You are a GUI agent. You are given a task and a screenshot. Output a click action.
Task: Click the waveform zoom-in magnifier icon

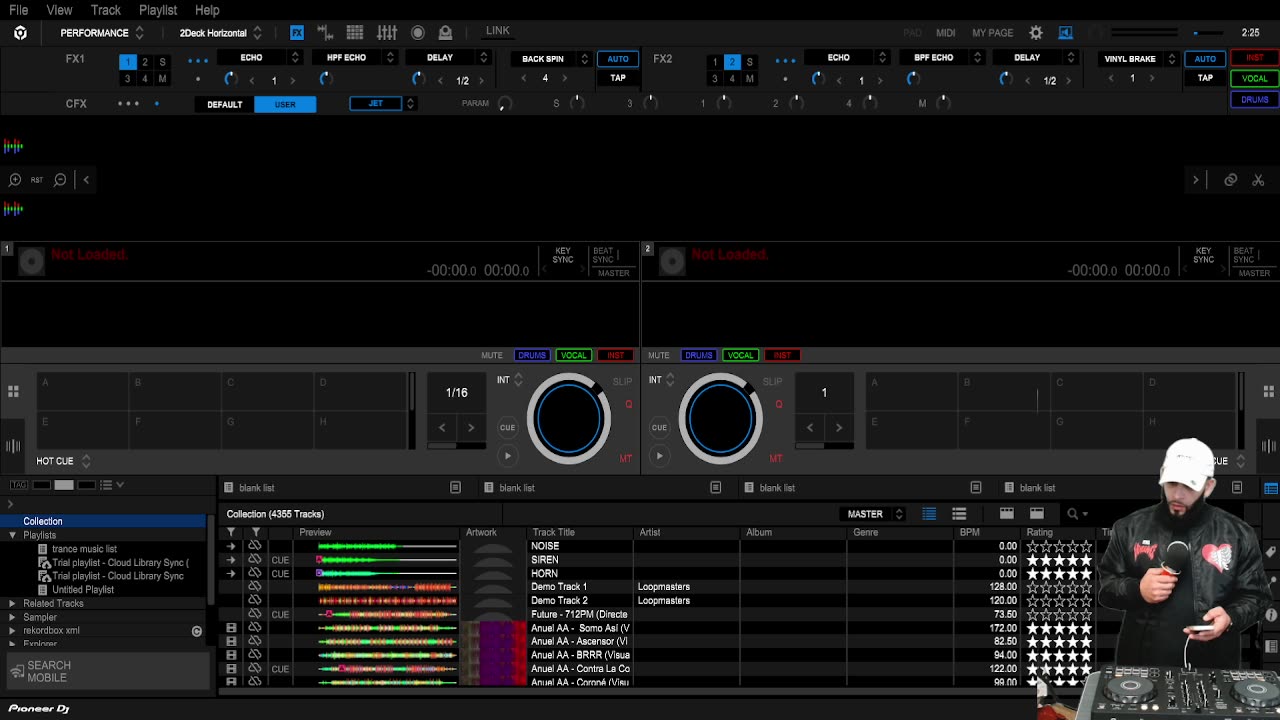(14, 180)
